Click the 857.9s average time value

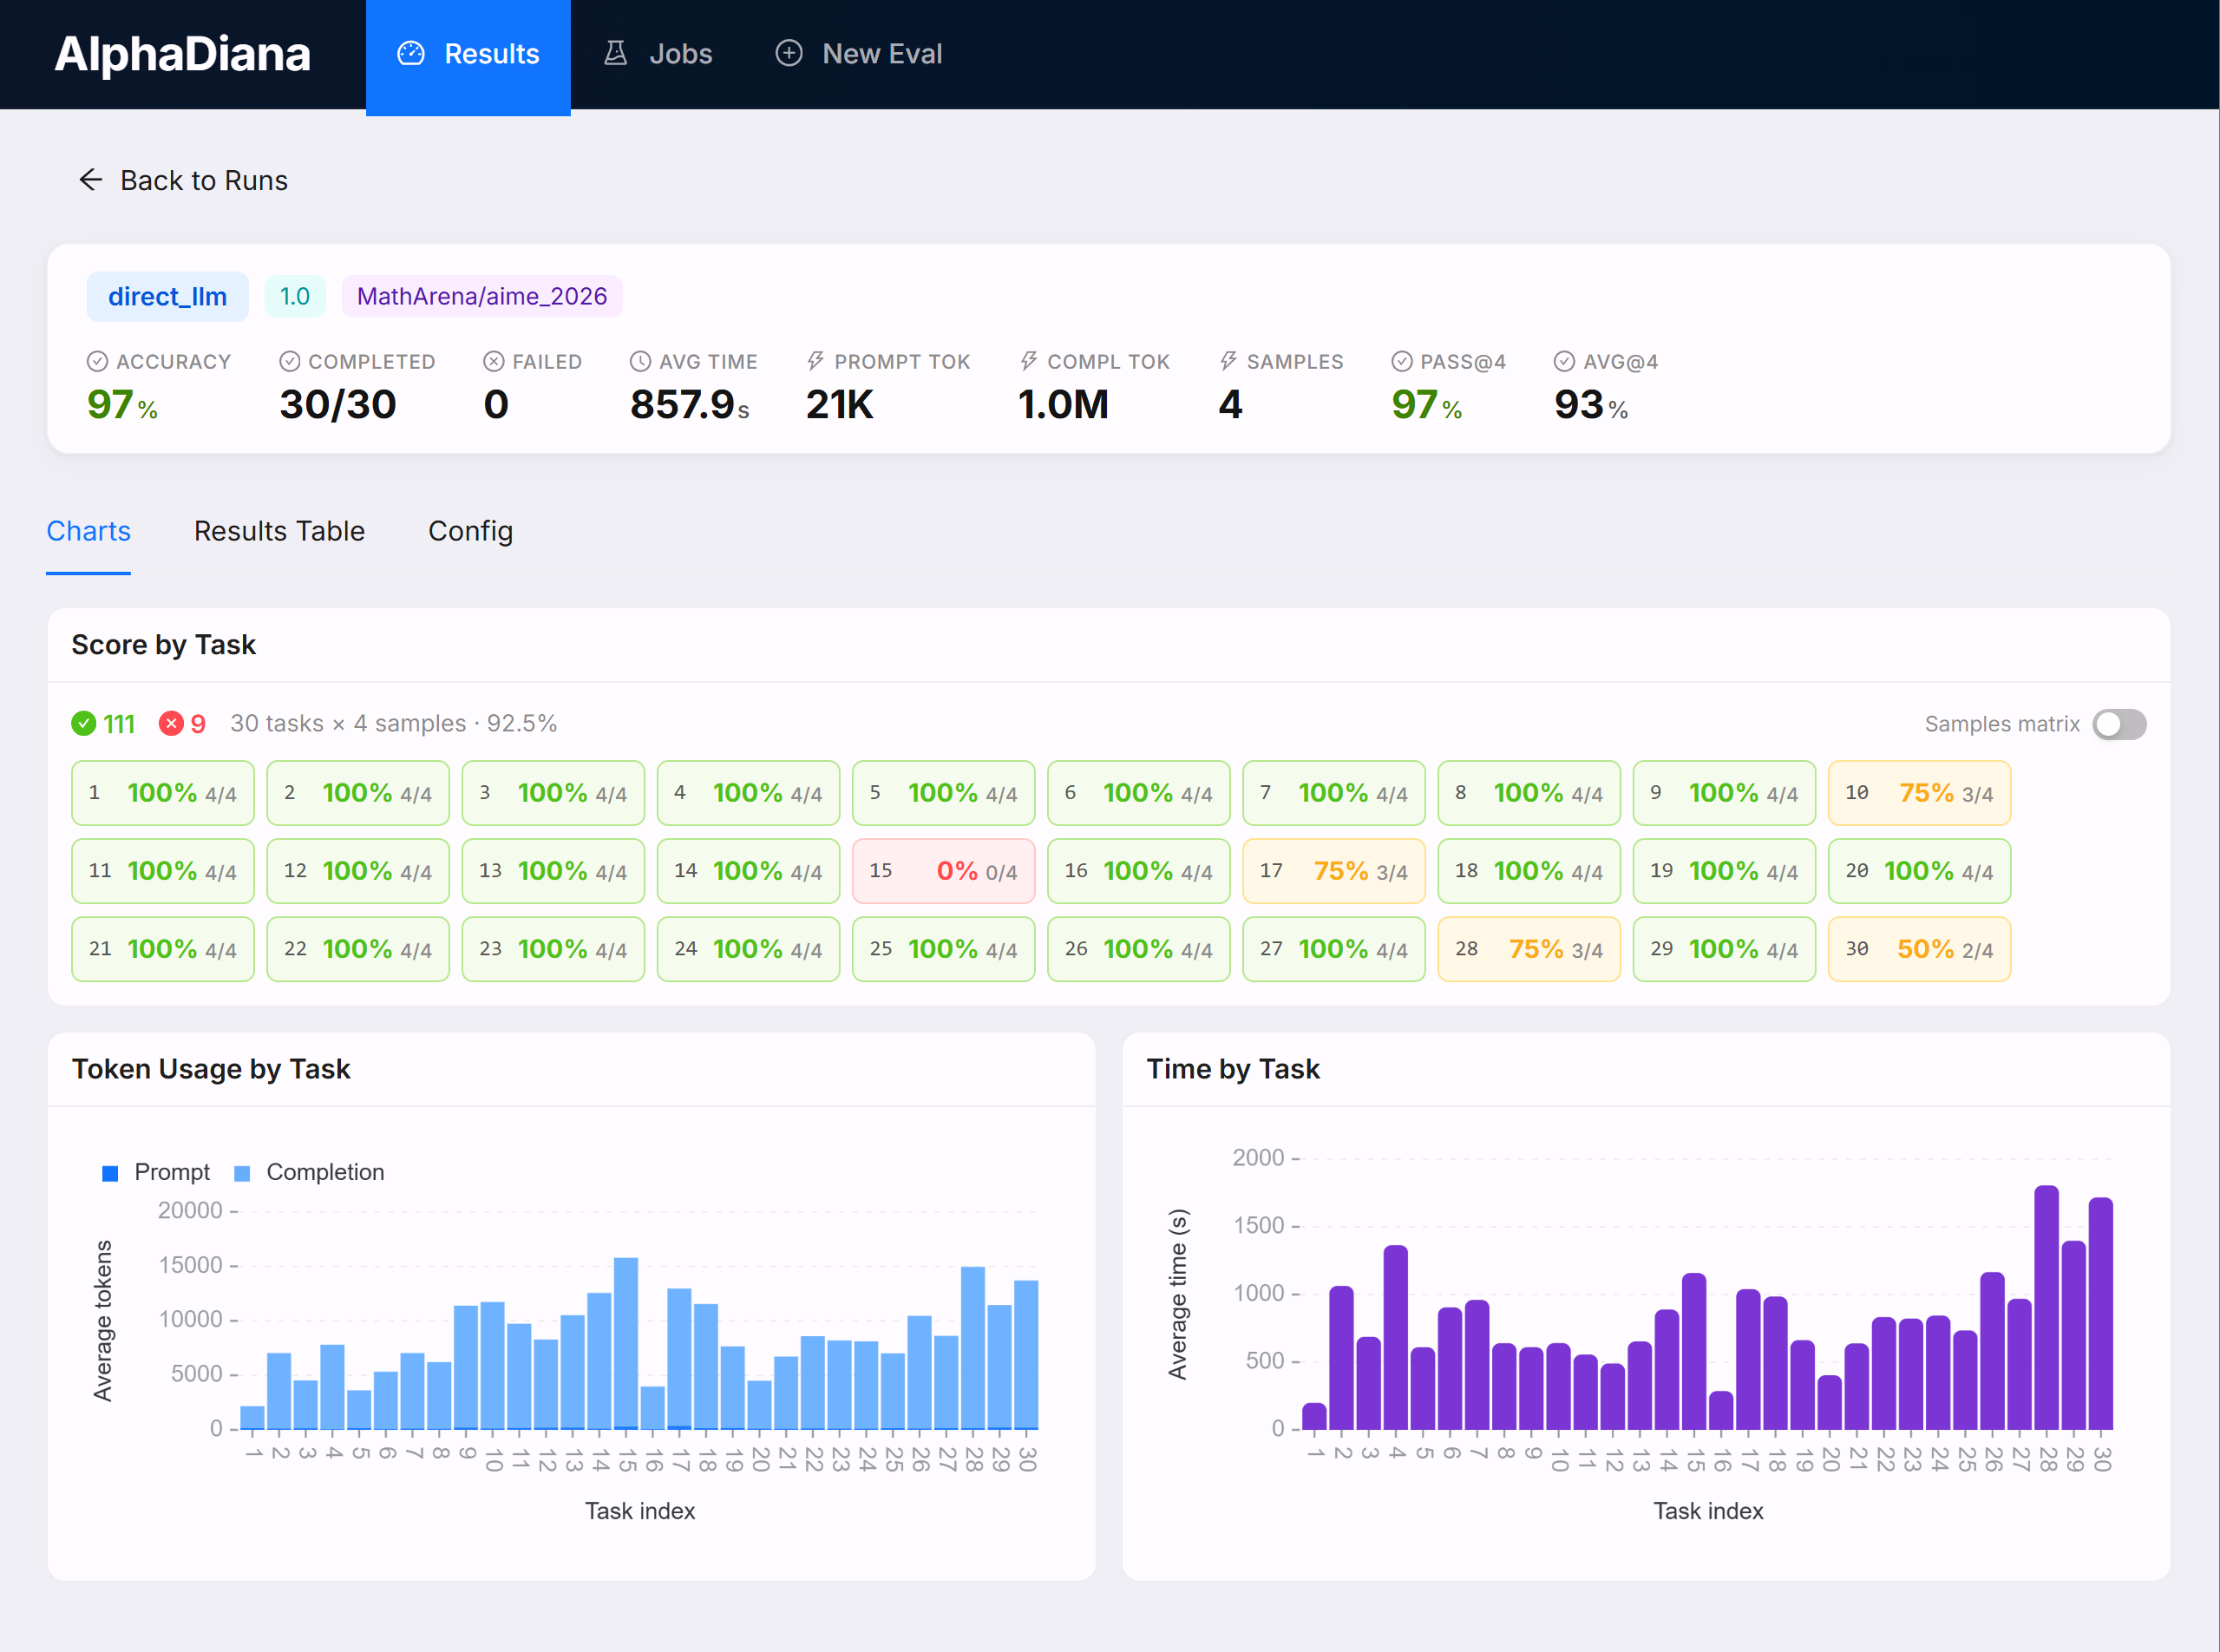690,404
